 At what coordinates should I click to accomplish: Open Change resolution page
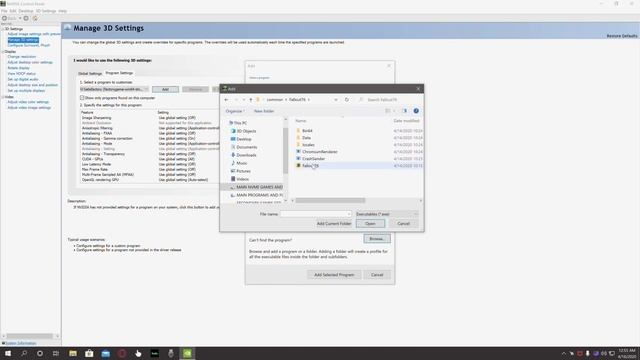coord(22,57)
